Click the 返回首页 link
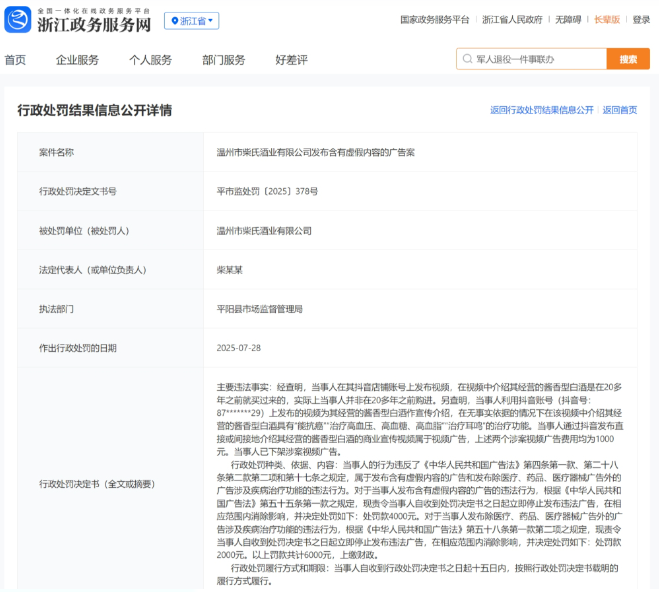This screenshot has height=592, width=659. [x=620, y=110]
